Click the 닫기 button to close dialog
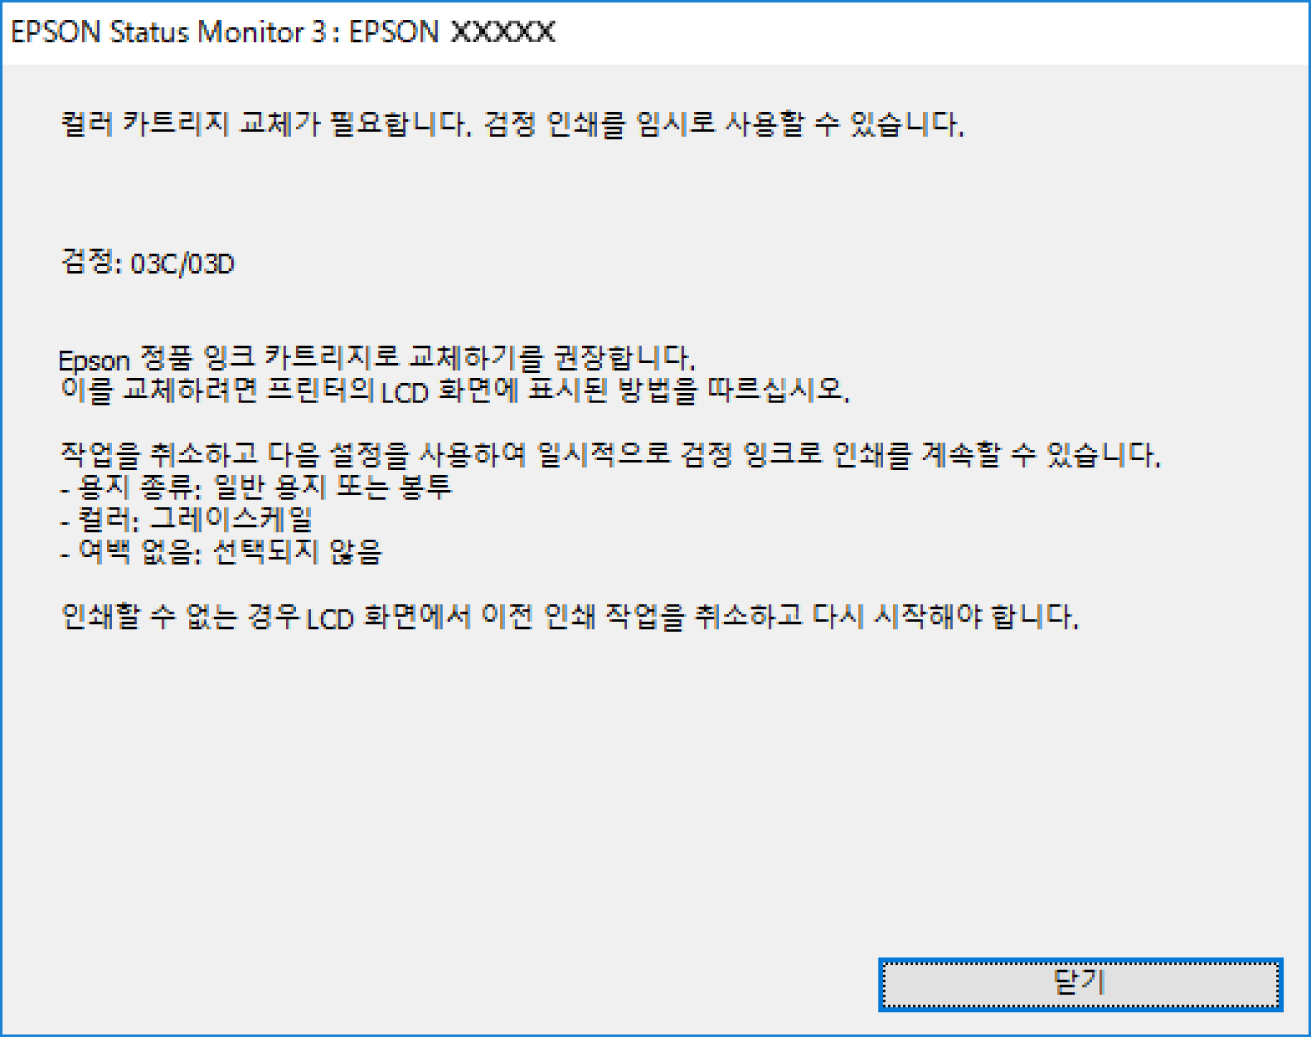 click(1080, 984)
